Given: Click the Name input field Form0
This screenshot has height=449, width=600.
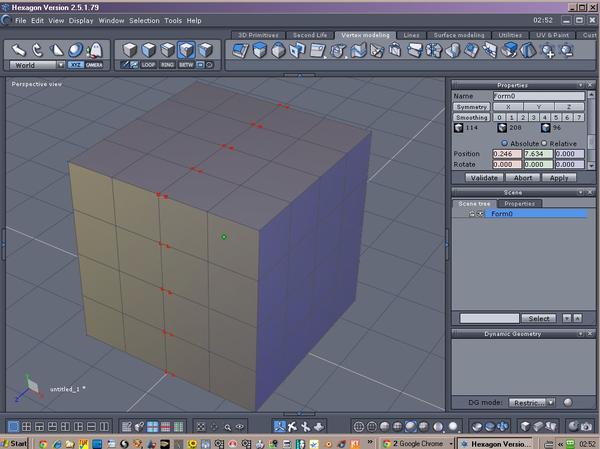Looking at the screenshot, I should tap(538, 96).
